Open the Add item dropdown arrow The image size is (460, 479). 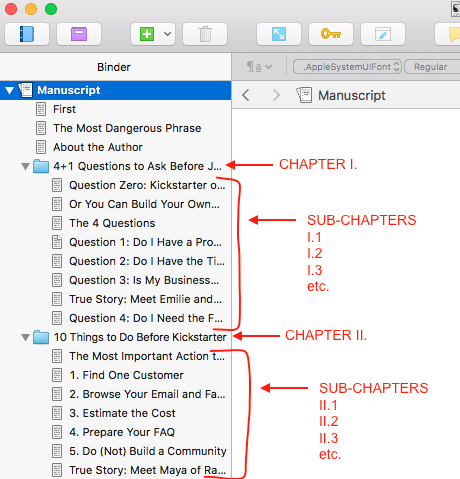click(x=167, y=34)
